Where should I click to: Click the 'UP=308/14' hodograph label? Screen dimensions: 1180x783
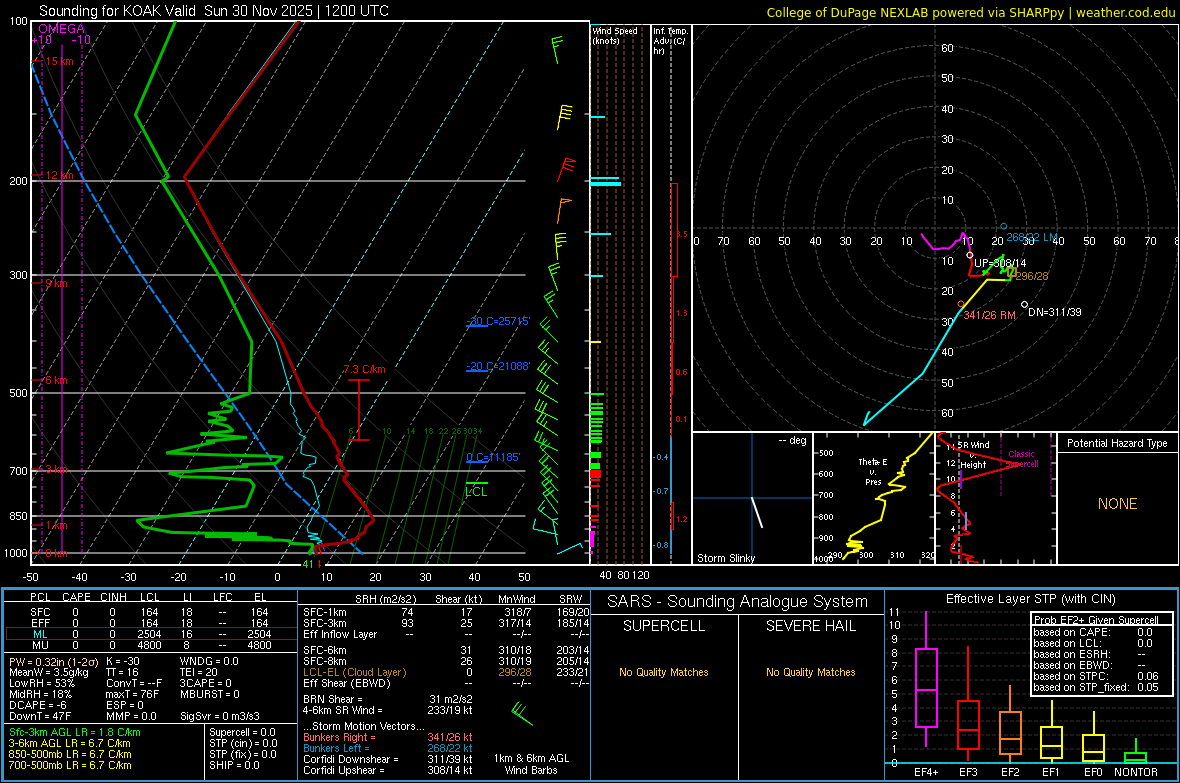click(1000, 263)
